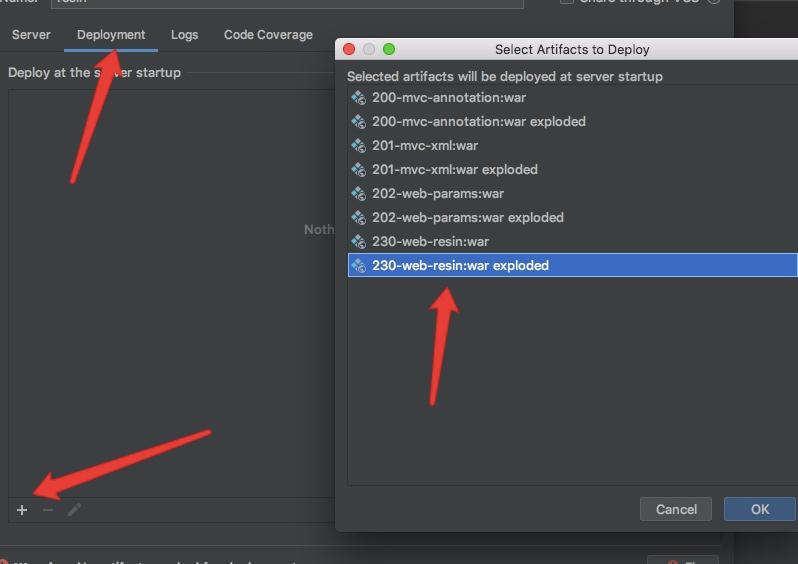
Task: Select the highlighted 230-web-resin:war exploded row
Action: 460,266
